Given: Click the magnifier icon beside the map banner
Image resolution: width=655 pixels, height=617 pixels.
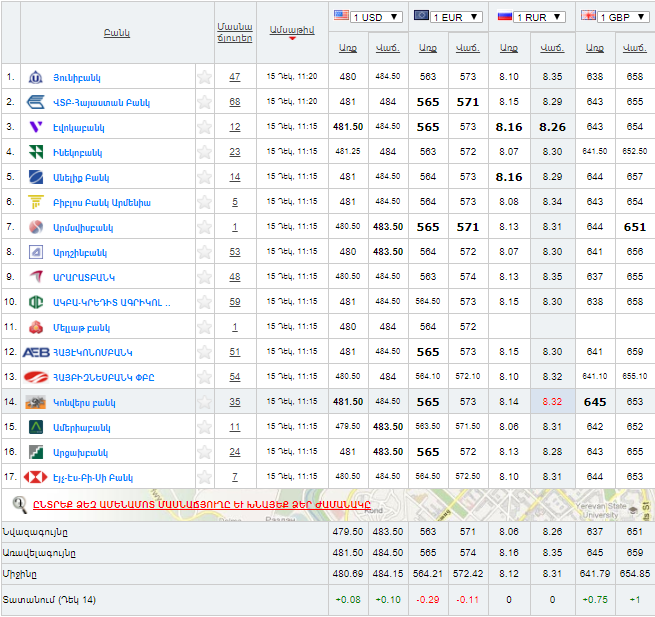Looking at the screenshot, I should (19, 504).
